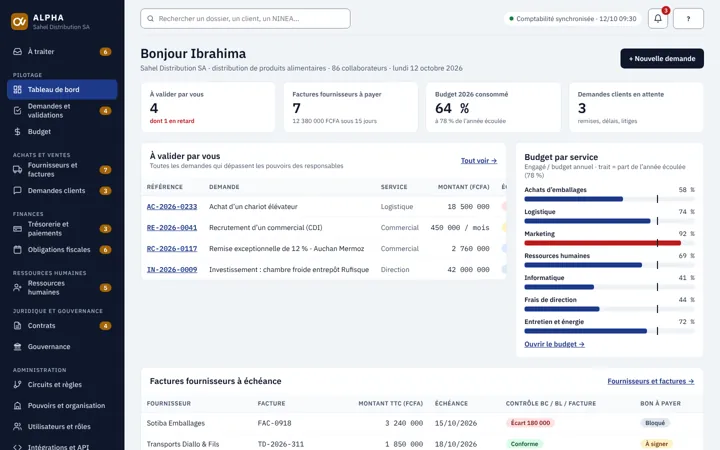720x450 pixels.
Task: Click Sotiba Emballages supplier name
Action: tap(175, 423)
